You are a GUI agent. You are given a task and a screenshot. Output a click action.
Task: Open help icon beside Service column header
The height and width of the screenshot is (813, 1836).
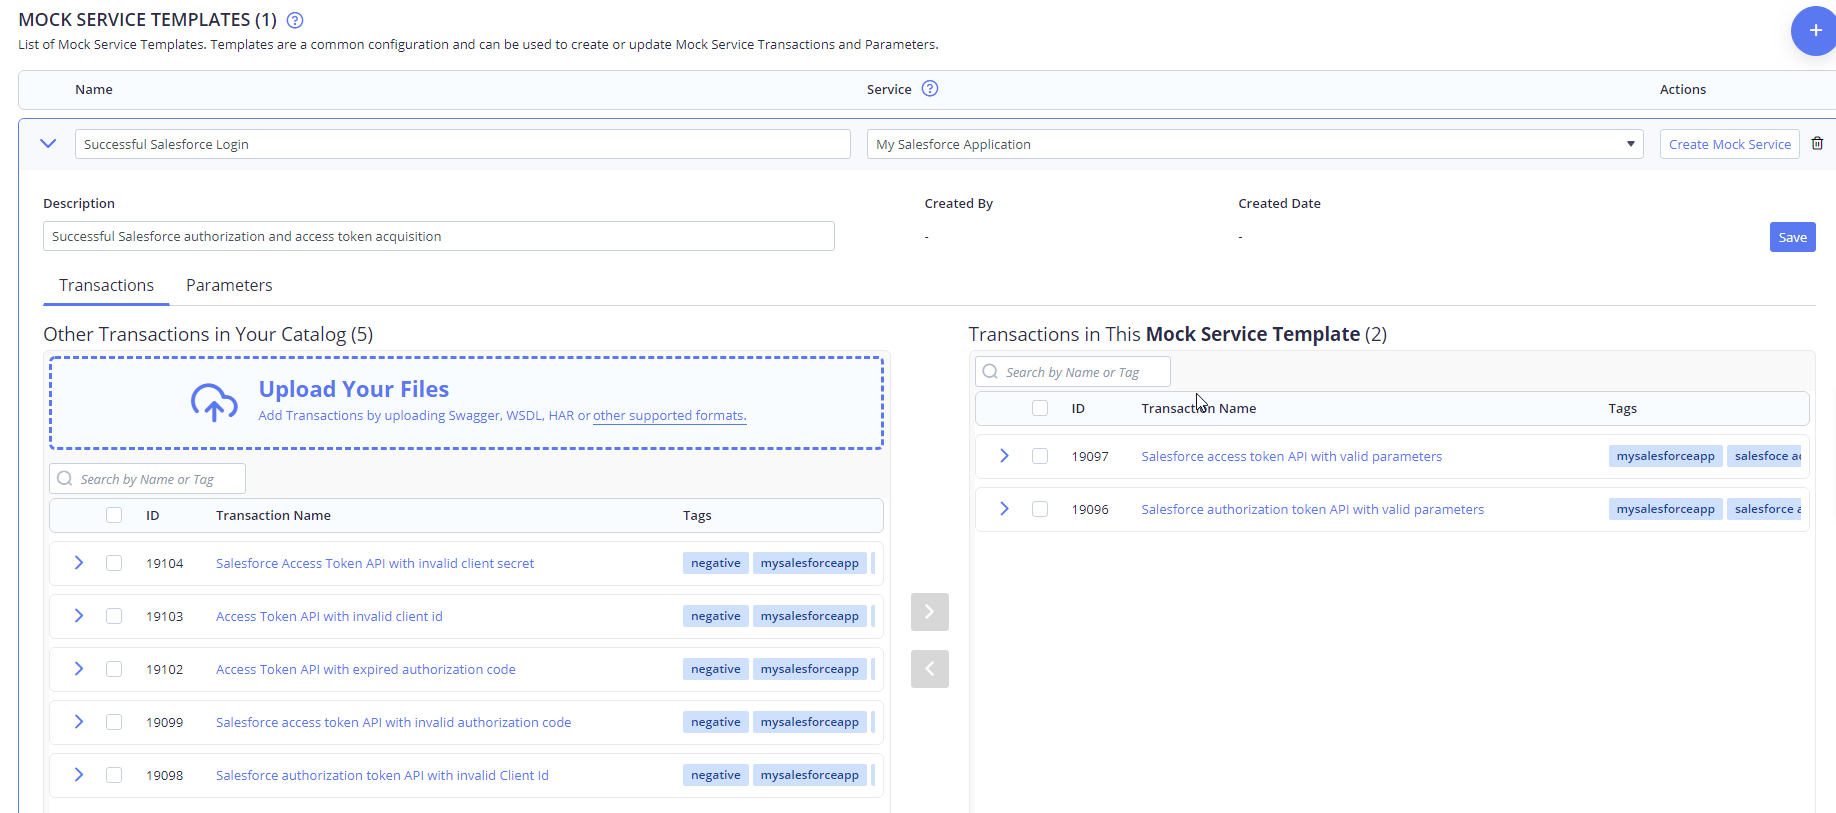[930, 88]
